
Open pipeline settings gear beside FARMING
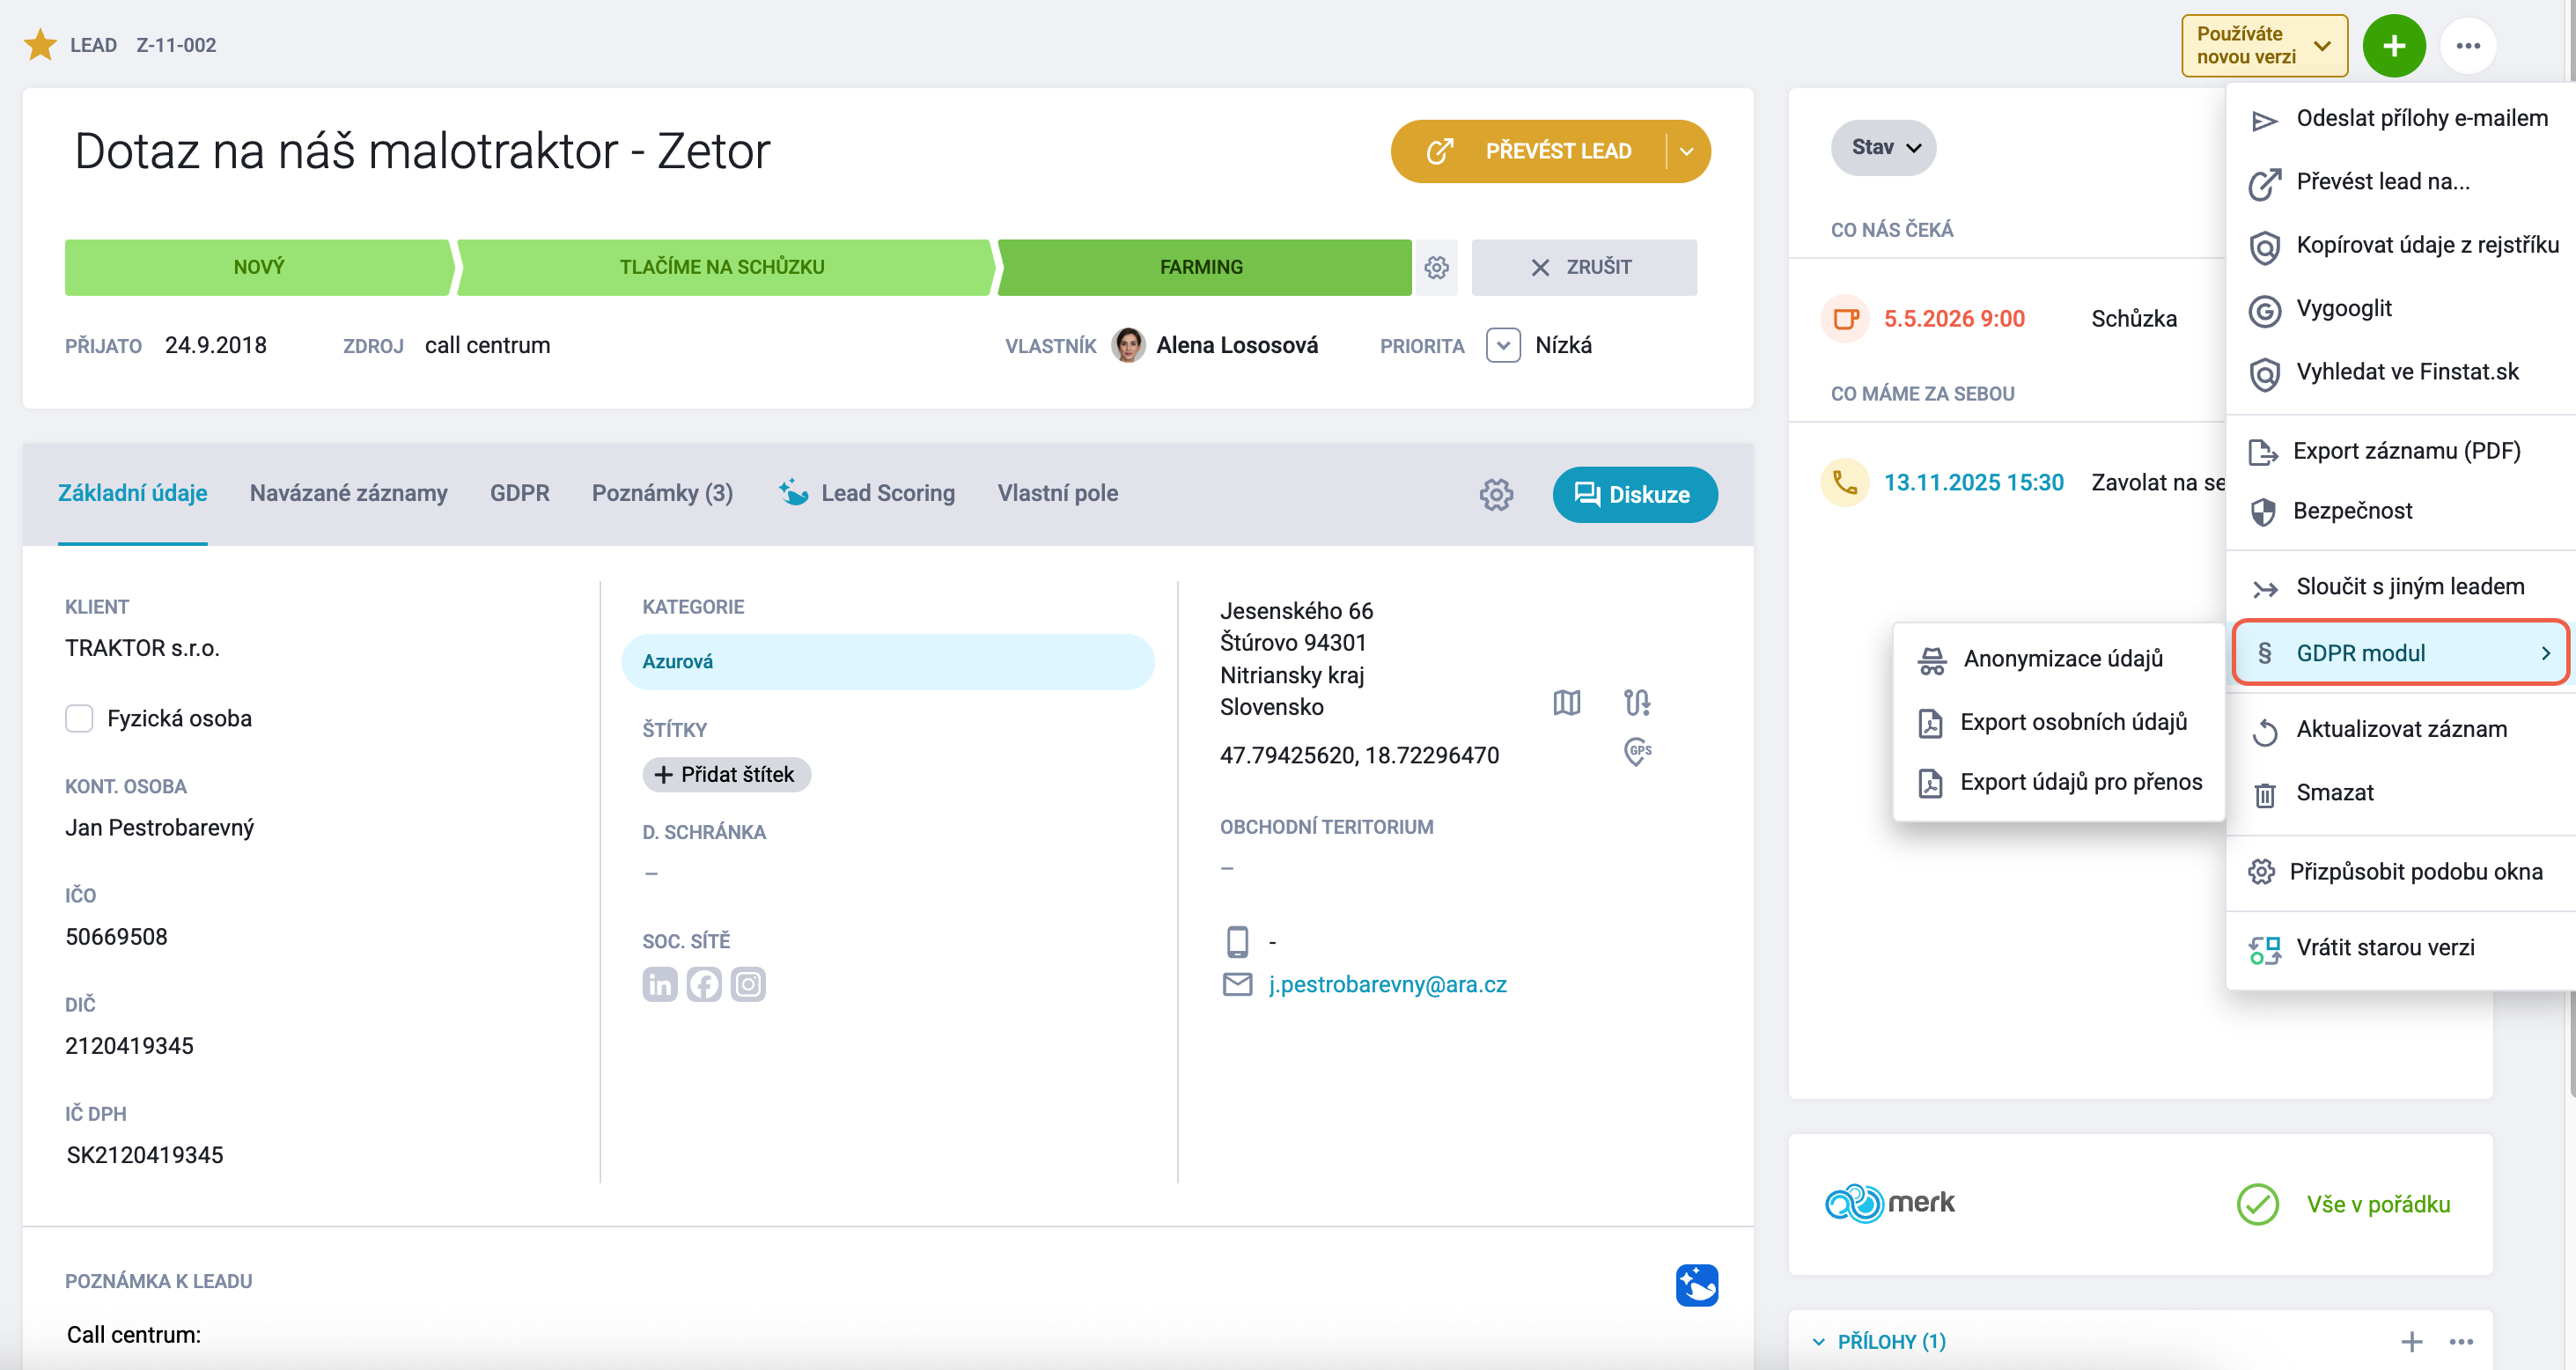click(1437, 267)
